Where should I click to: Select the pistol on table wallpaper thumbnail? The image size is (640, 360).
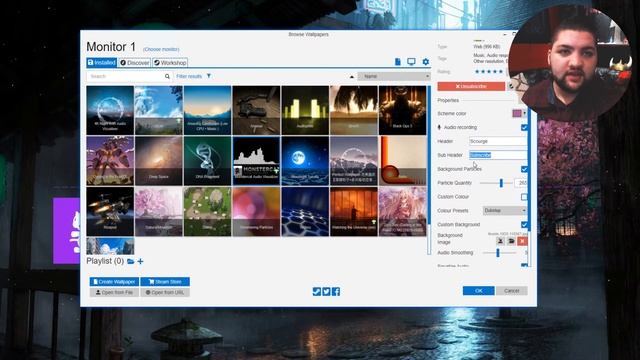click(x=256, y=110)
